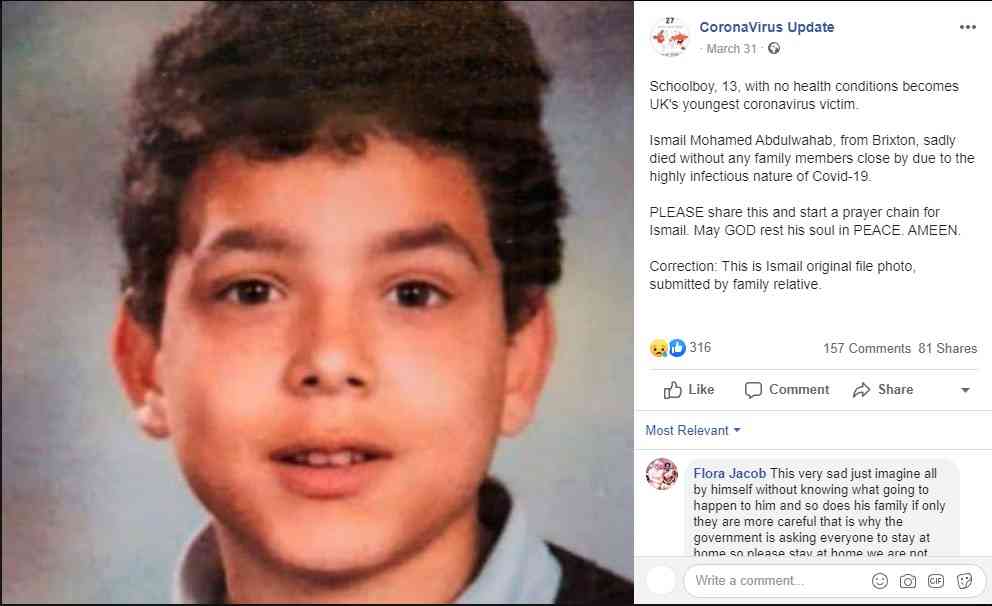Open CoronaVirus Update page link
This screenshot has width=992, height=606.
coord(767,27)
